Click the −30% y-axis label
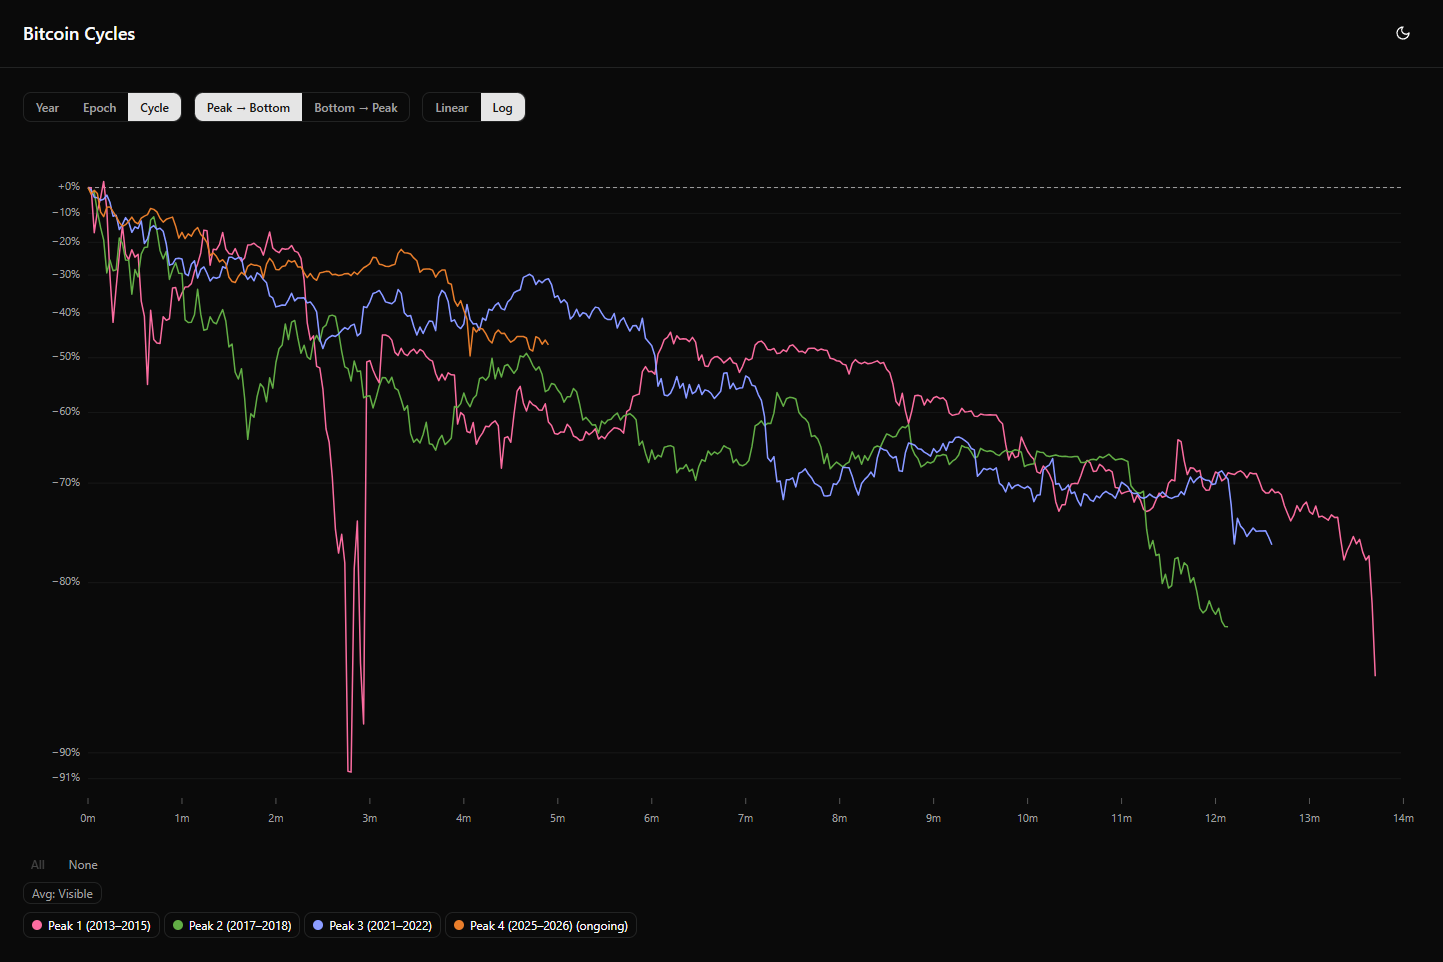Viewport: 1443px width, 962px height. click(66, 275)
